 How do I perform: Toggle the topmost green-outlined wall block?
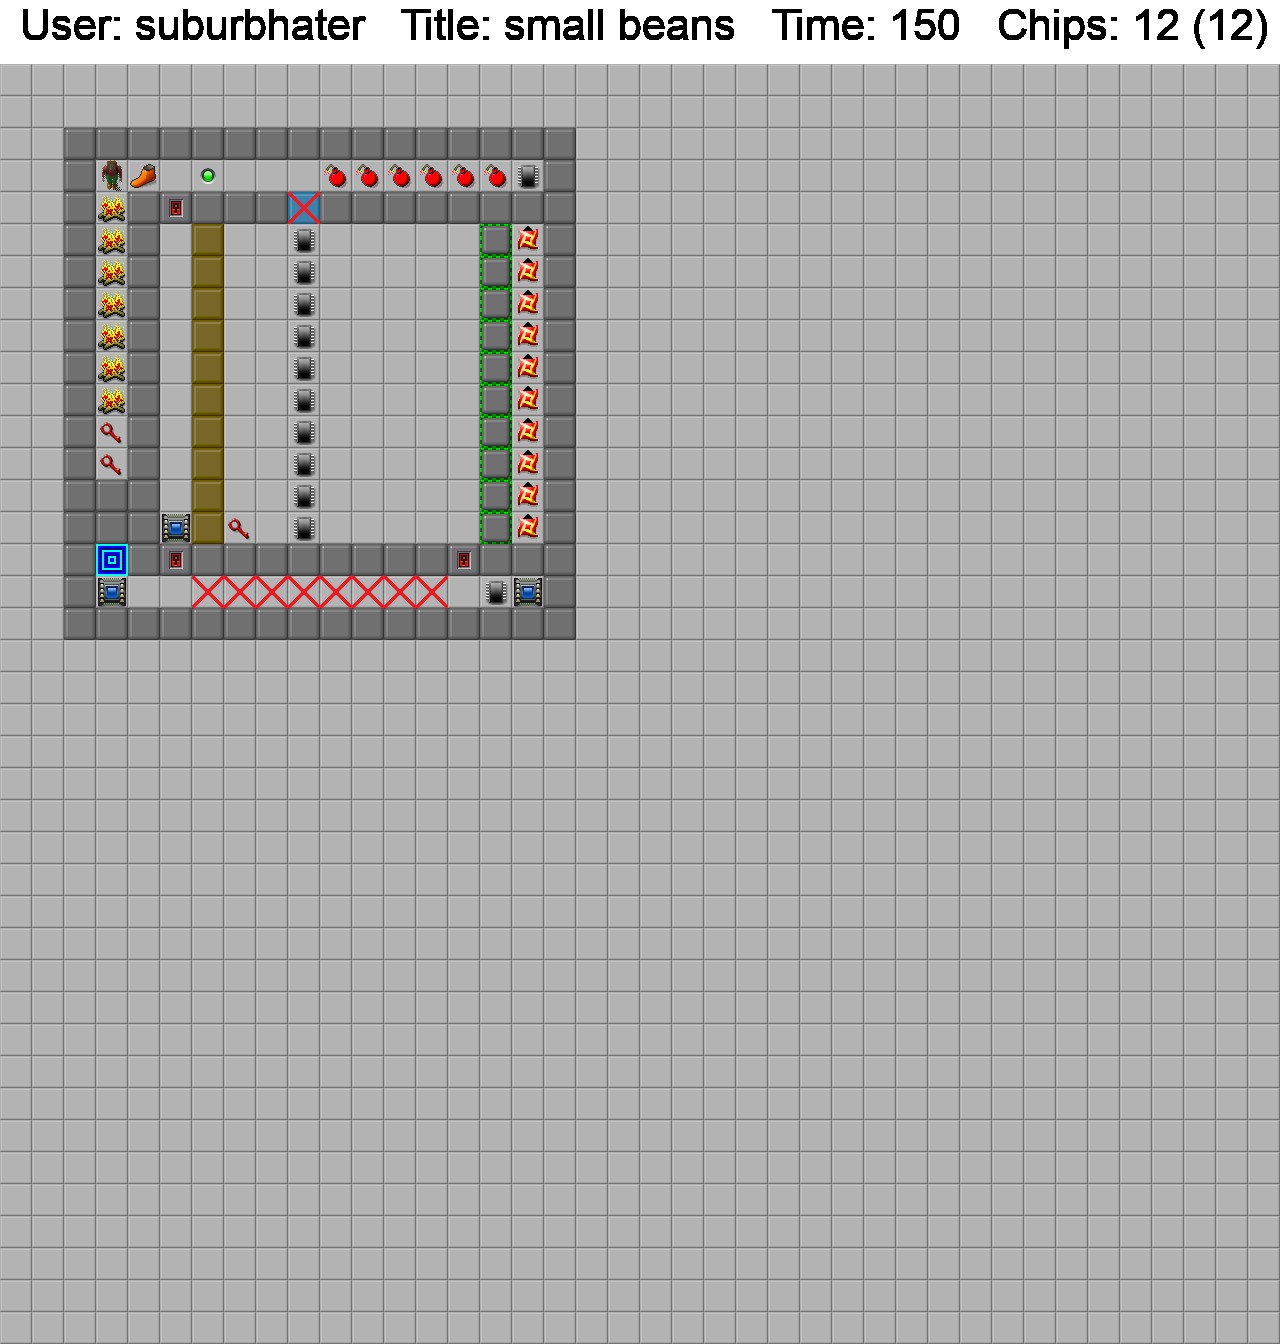pos(496,240)
